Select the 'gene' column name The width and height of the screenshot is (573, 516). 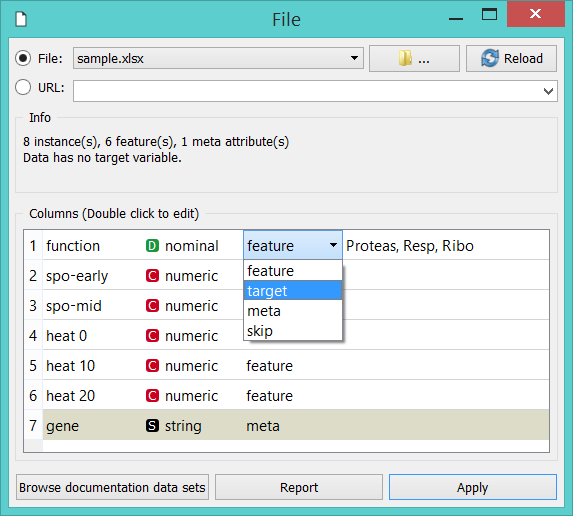point(62,426)
